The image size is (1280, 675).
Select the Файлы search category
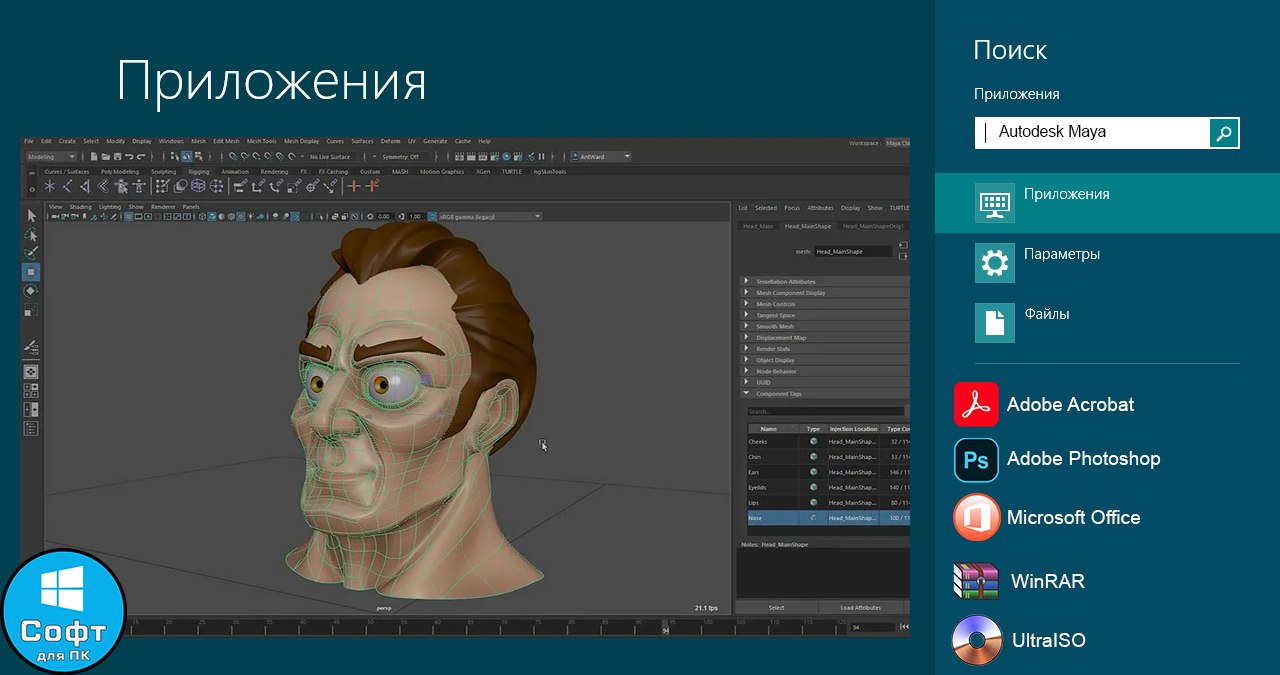pos(1107,323)
